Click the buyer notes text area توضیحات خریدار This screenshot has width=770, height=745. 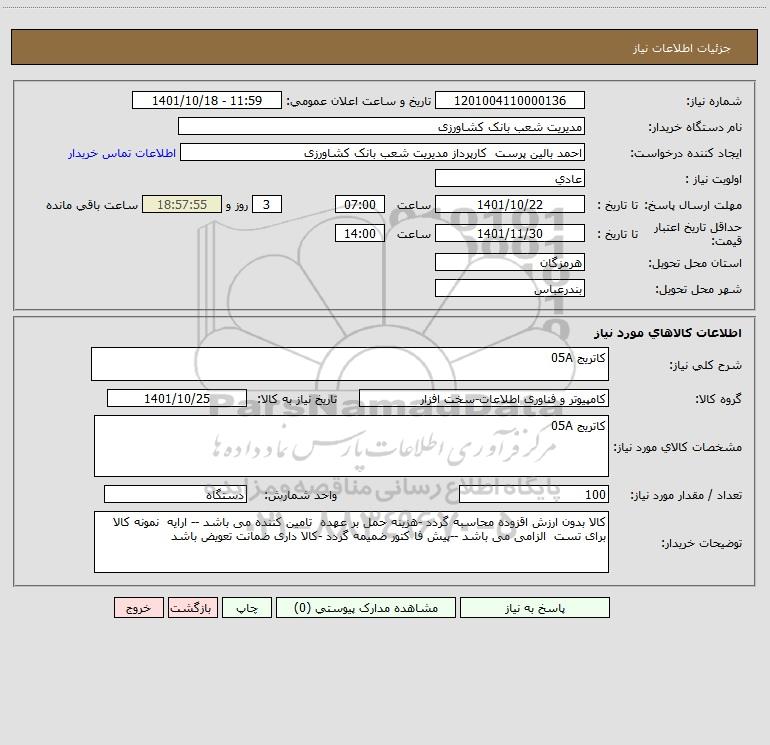click(x=351, y=542)
